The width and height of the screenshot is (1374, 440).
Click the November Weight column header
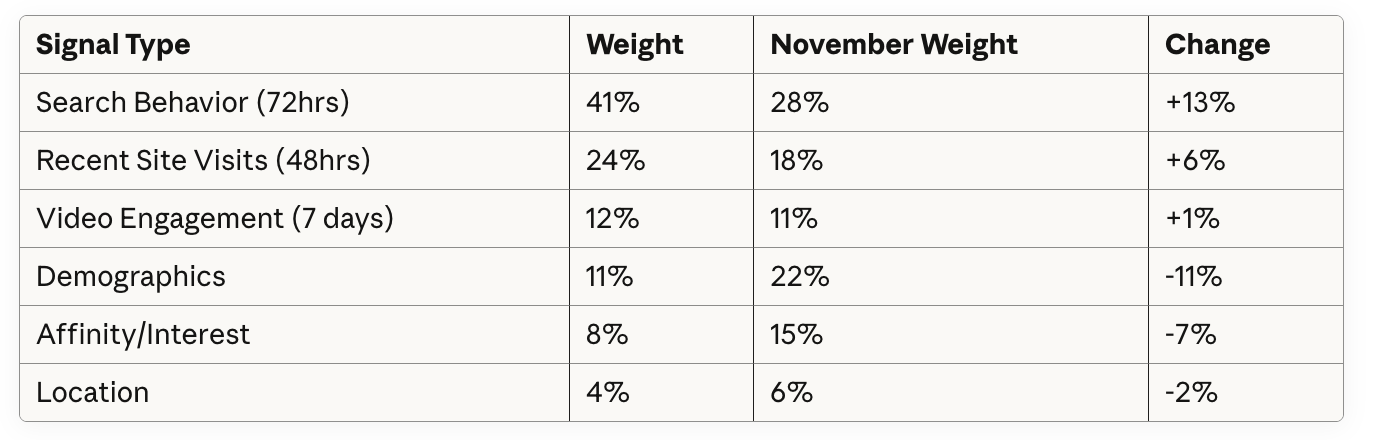(894, 45)
